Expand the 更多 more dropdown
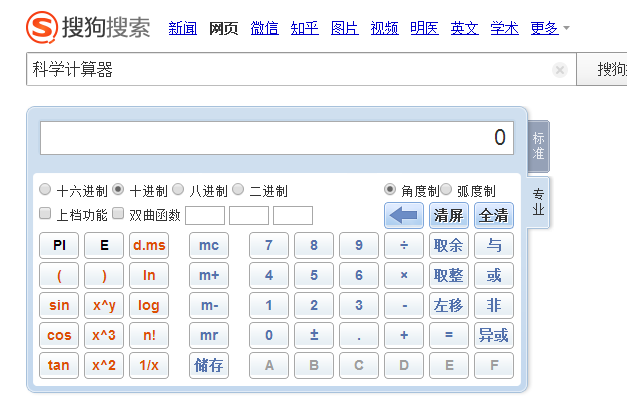The height and width of the screenshot is (414, 627). tap(549, 28)
